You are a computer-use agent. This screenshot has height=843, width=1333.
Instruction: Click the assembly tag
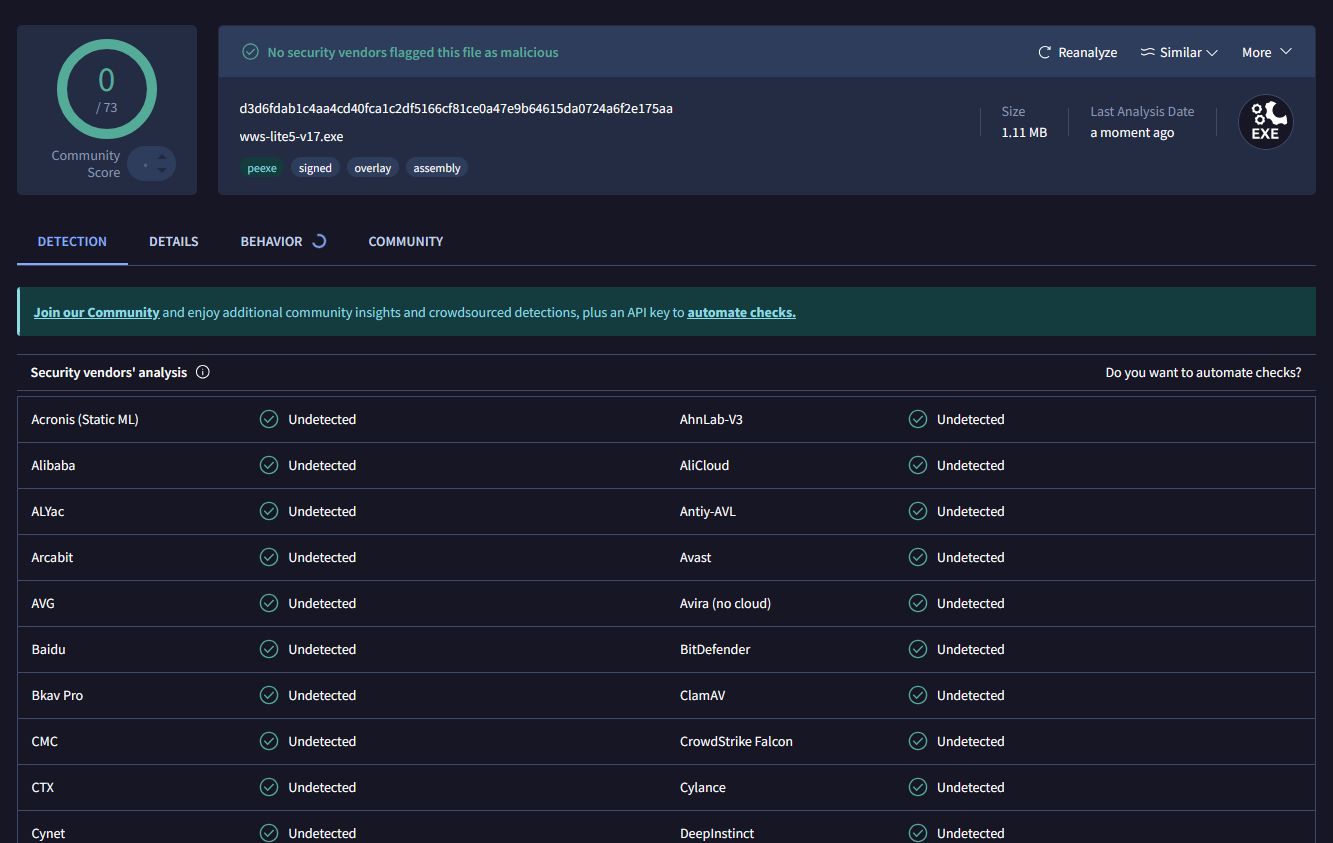pyautogui.click(x=437, y=168)
